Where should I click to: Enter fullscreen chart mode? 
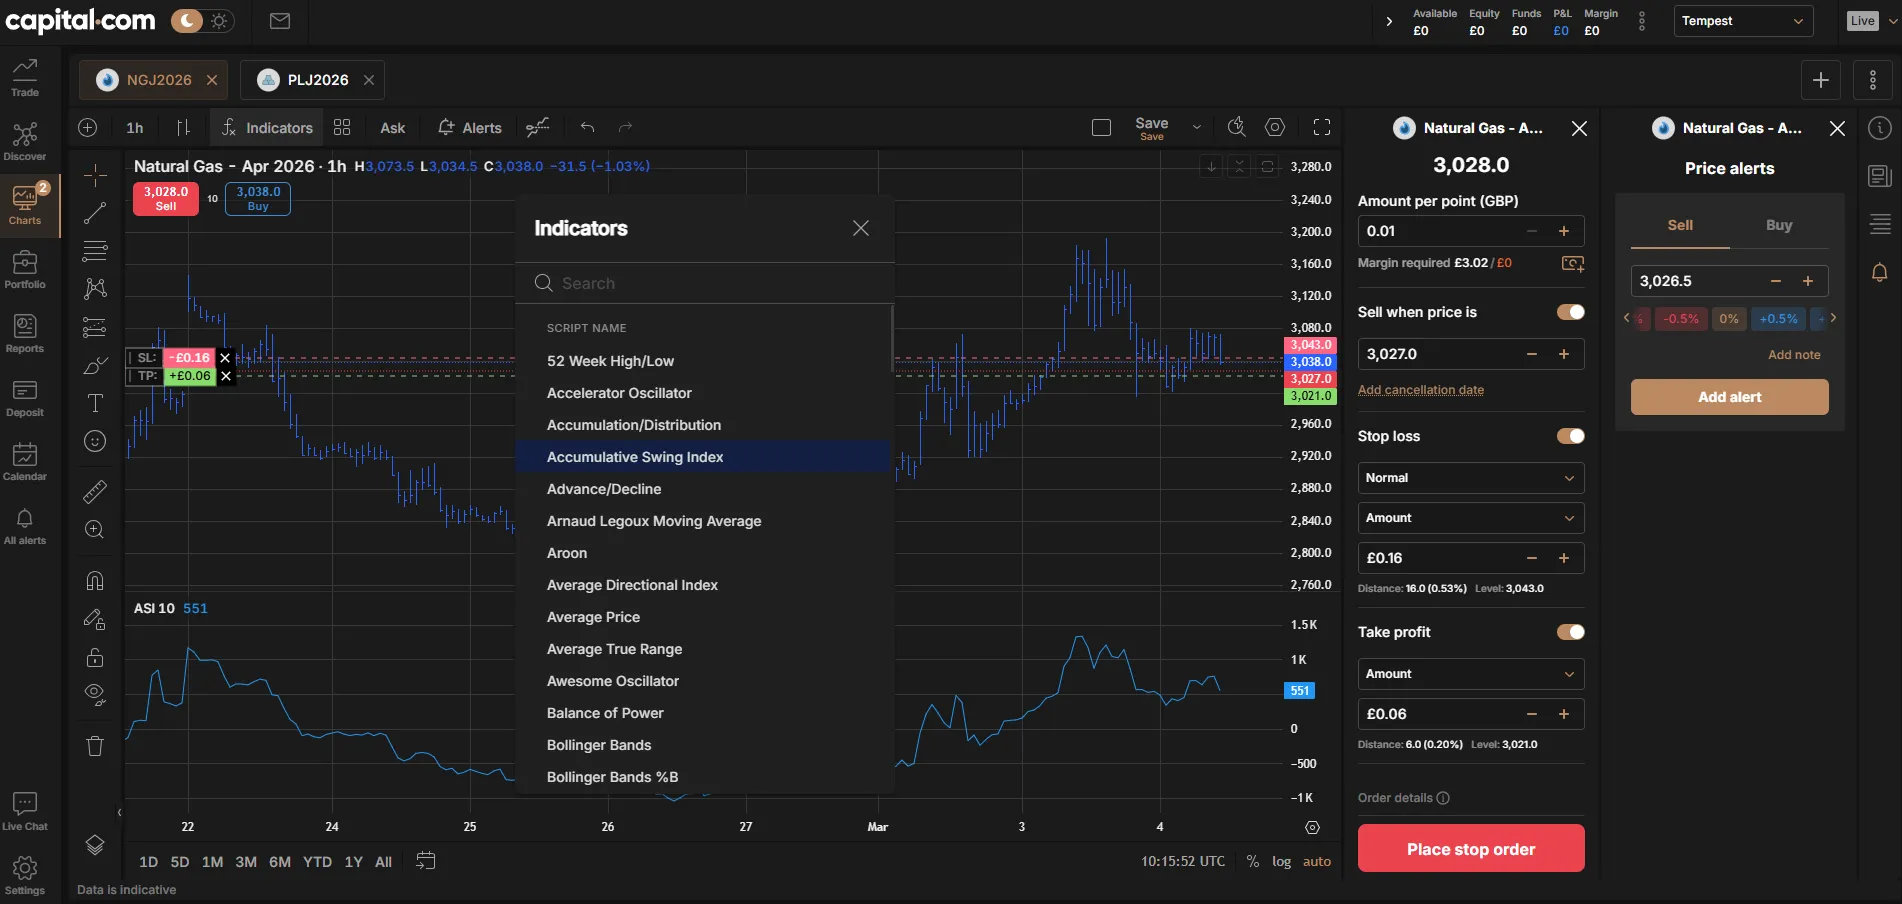1322,127
